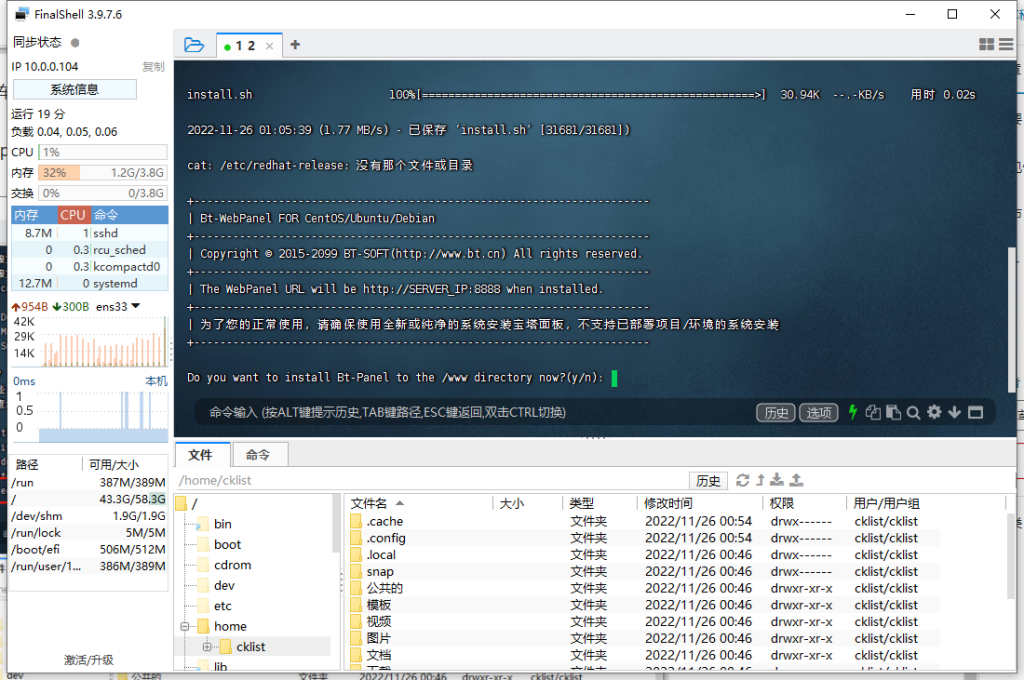Switch to the 命令 tab

pos(259,455)
